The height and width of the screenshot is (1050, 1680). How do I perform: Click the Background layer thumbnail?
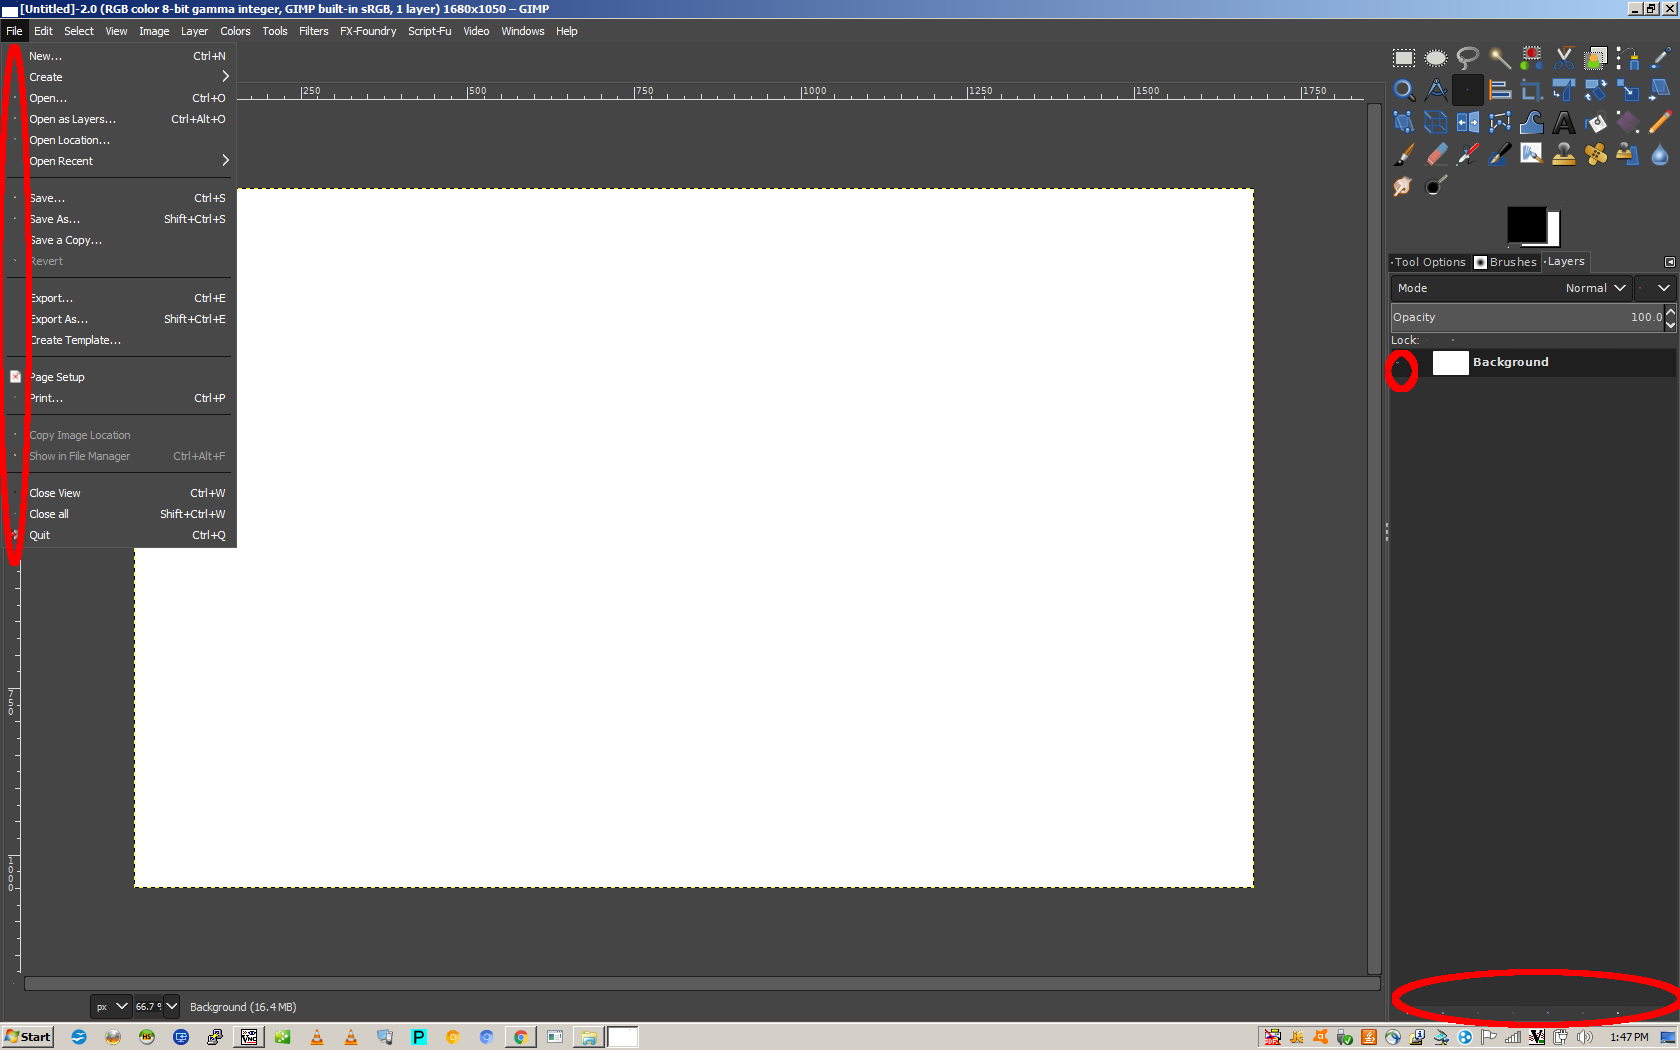pyautogui.click(x=1450, y=363)
